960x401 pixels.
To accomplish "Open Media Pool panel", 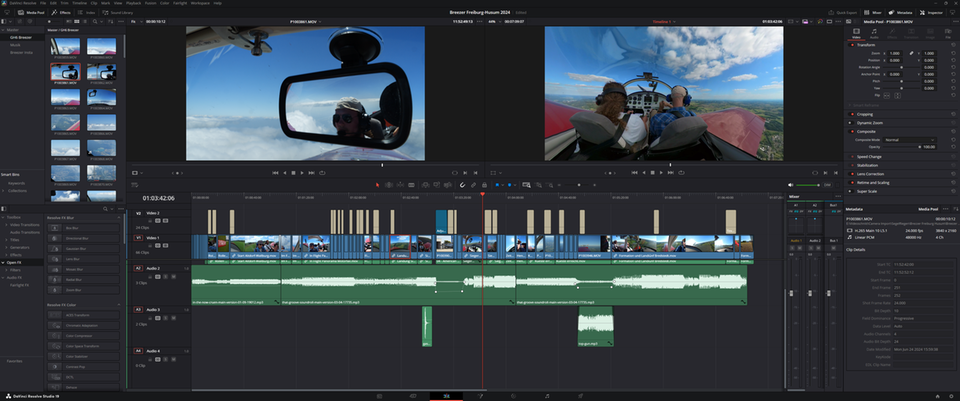I will tap(31, 12).
